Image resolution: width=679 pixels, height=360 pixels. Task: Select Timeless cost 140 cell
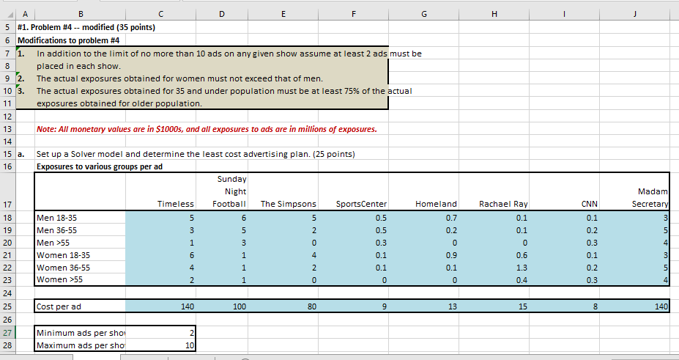[161, 307]
